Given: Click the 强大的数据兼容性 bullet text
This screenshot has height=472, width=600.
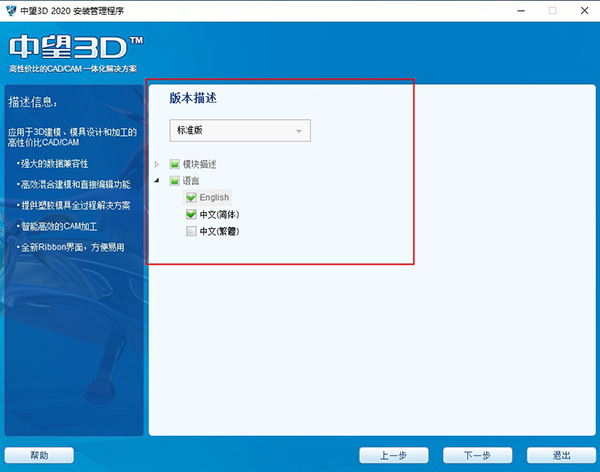Looking at the screenshot, I should [x=52, y=164].
